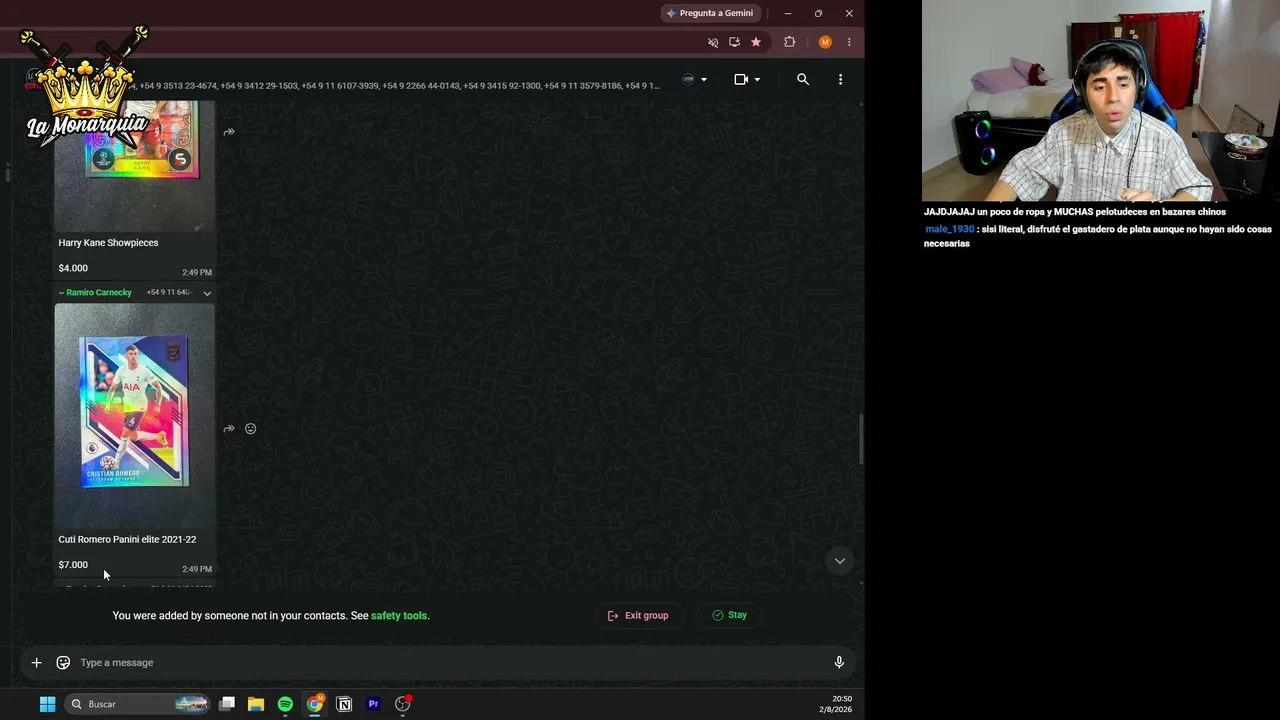Forward the Cuti Romero card message
The height and width of the screenshot is (720, 1280).
pos(229,429)
